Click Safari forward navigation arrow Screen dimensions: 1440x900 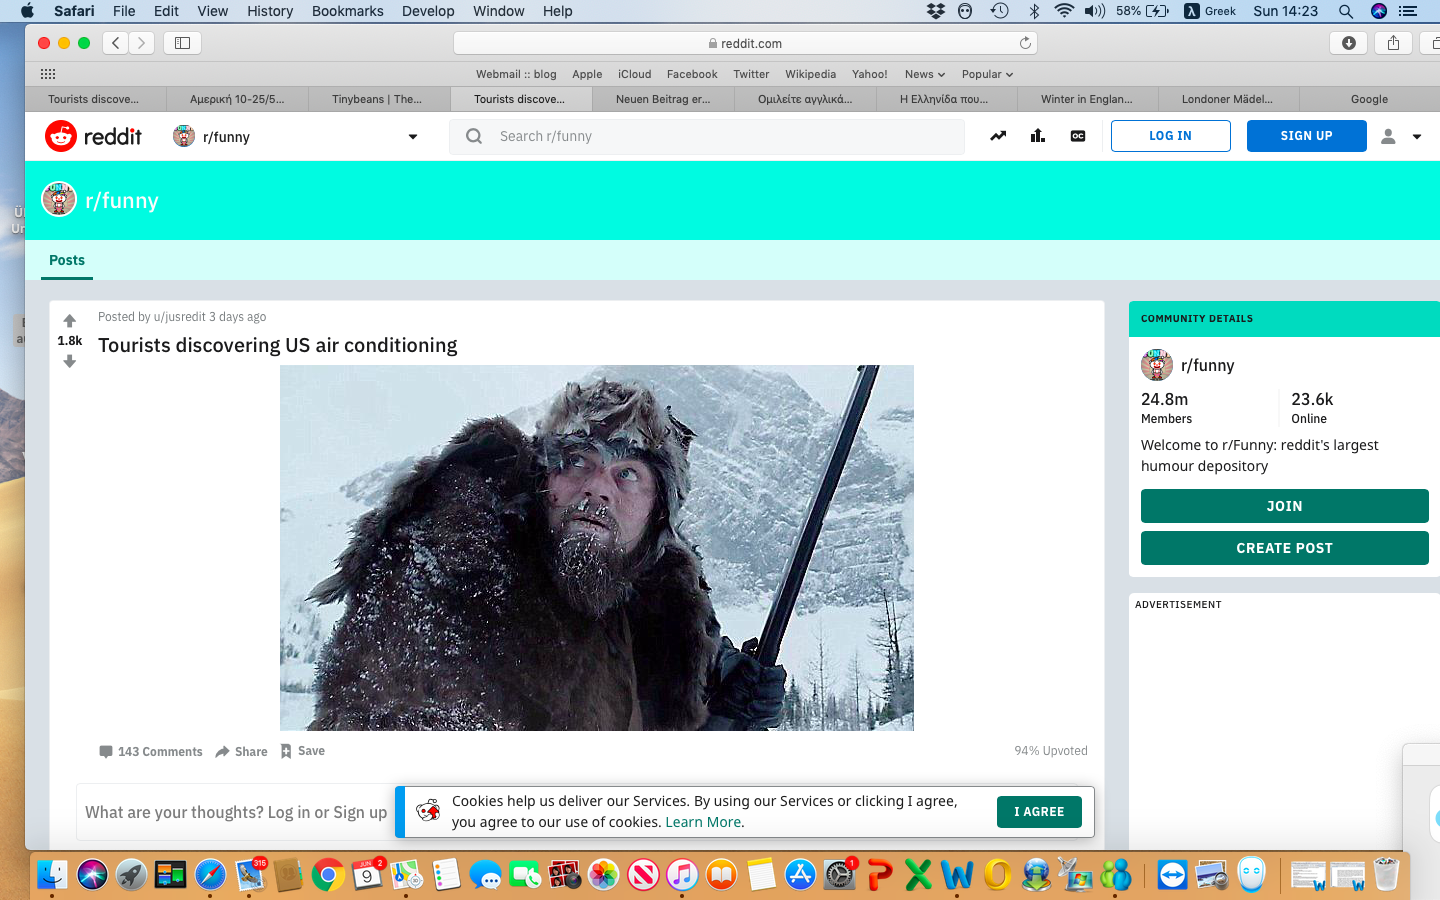click(142, 43)
